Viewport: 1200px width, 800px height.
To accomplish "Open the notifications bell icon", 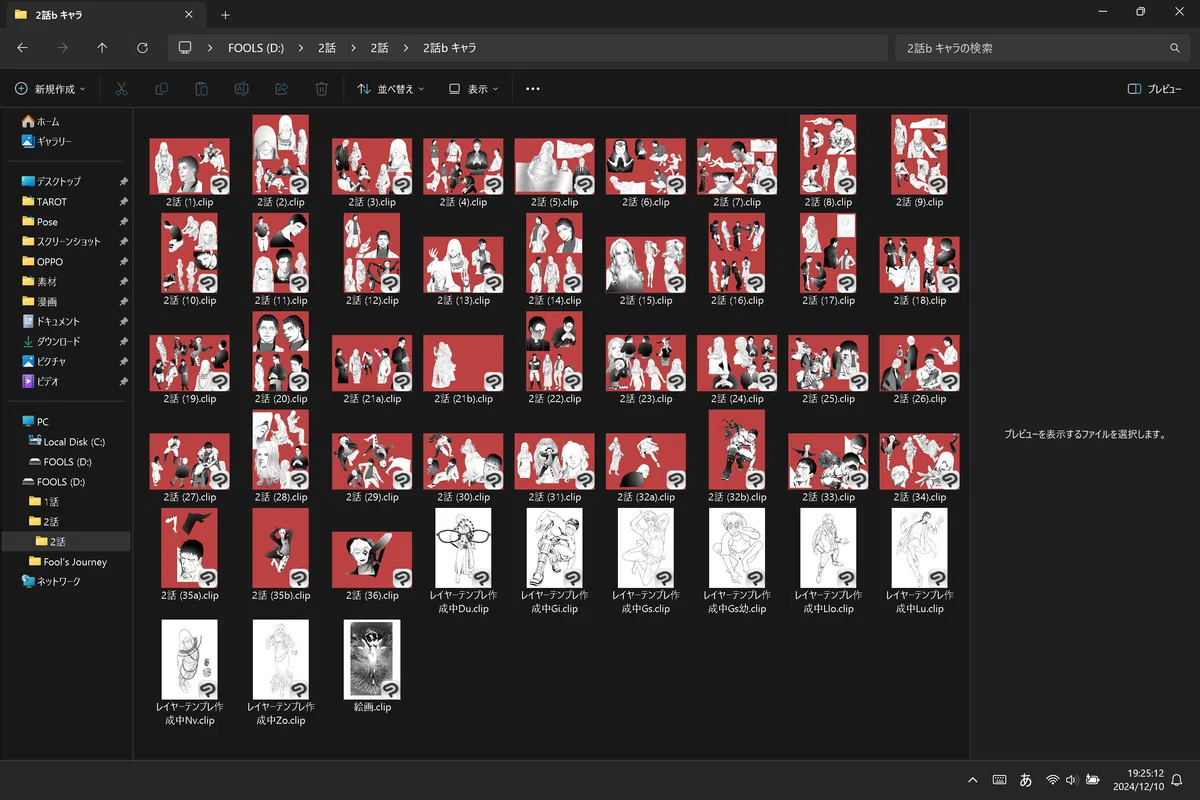I will coord(1177,779).
